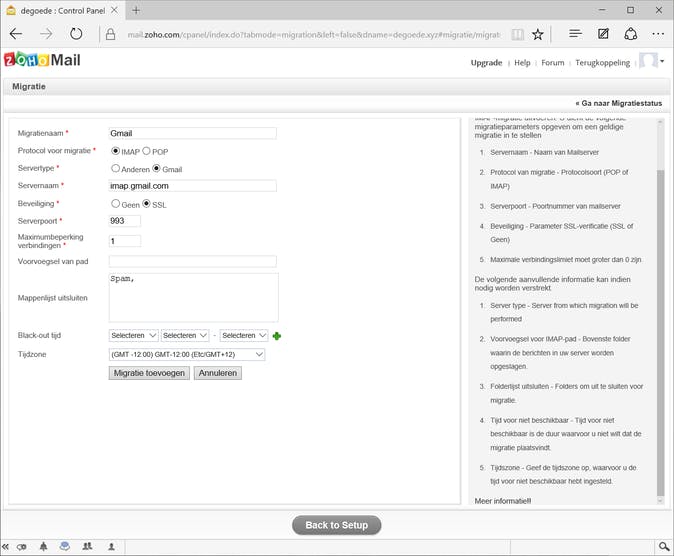Click the Zoho Mail logo
This screenshot has width=674, height=556.
point(42,59)
